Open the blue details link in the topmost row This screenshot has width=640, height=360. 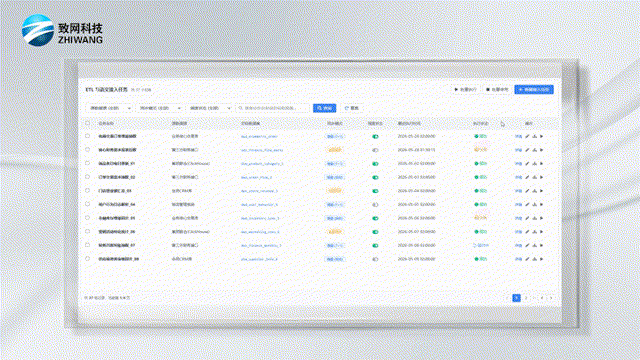point(518,136)
